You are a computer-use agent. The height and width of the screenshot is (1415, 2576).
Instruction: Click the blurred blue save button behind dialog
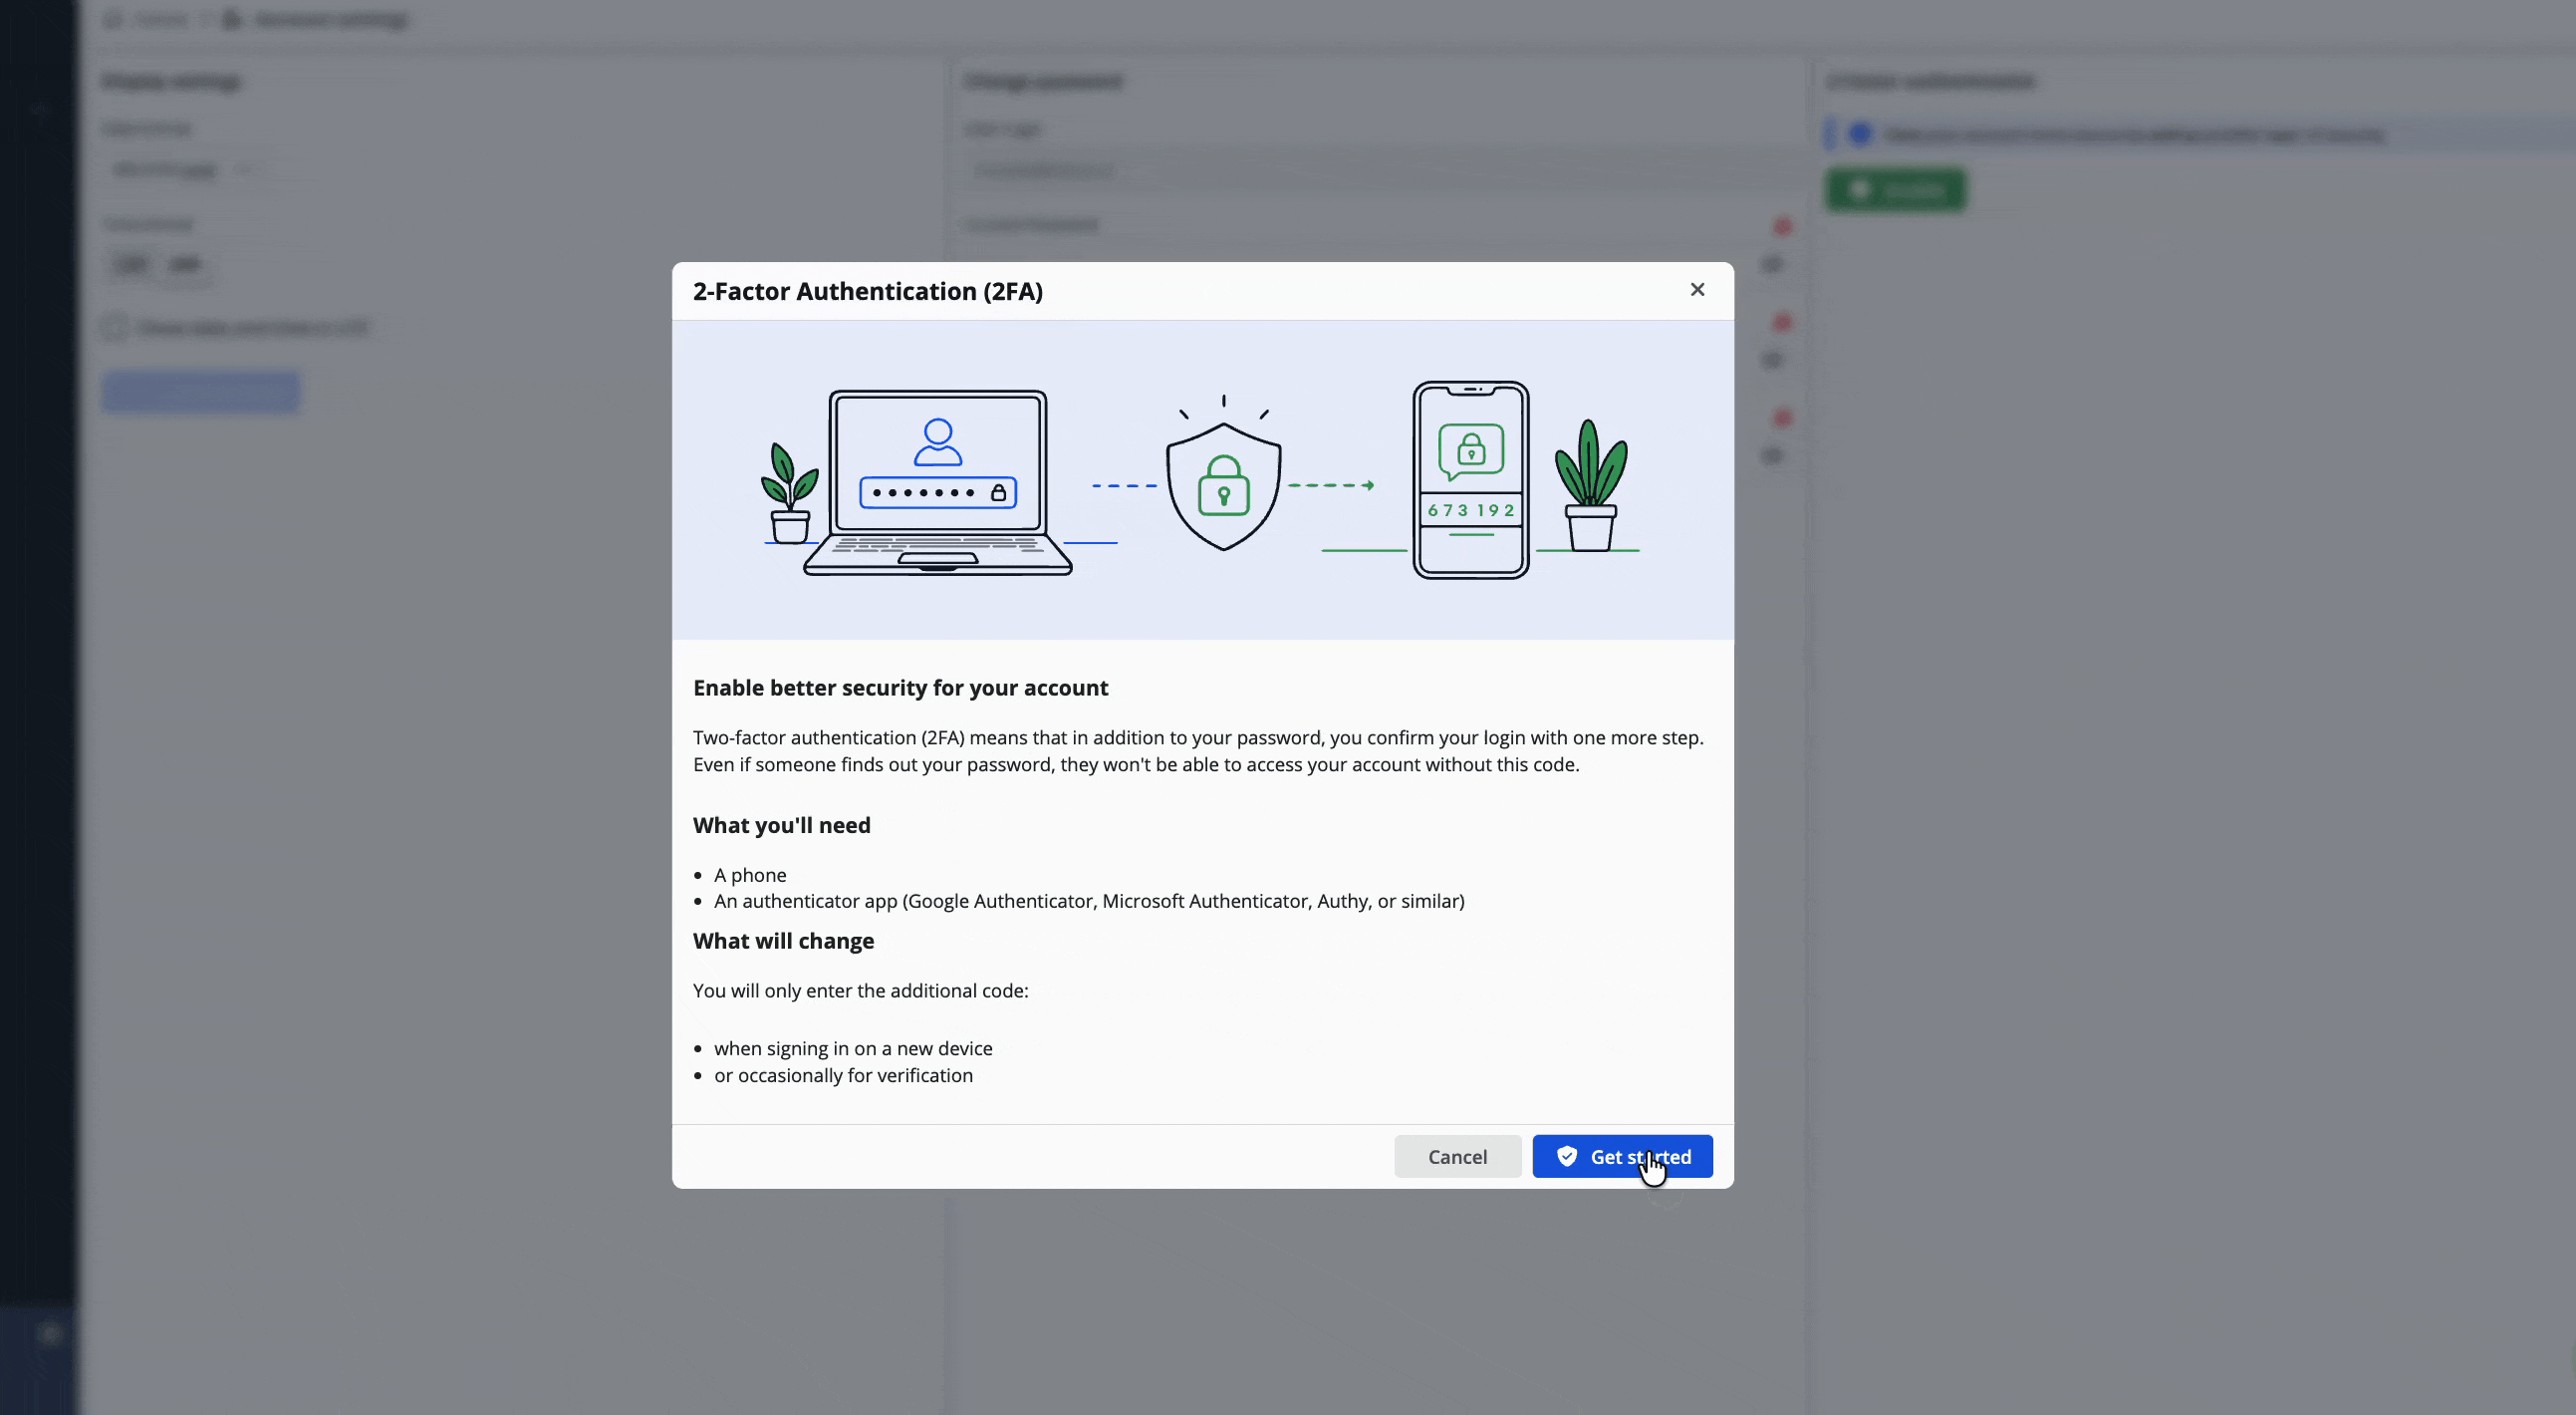point(200,392)
